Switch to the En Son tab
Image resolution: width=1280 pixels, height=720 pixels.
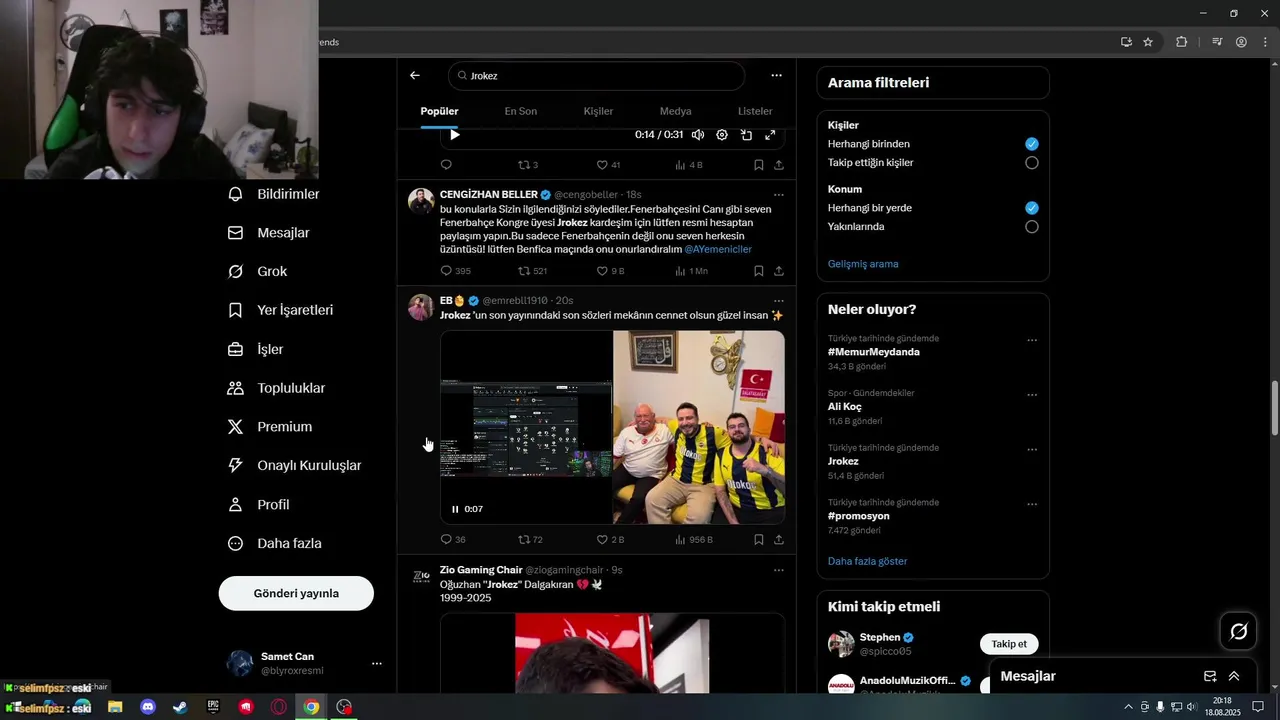(520, 111)
